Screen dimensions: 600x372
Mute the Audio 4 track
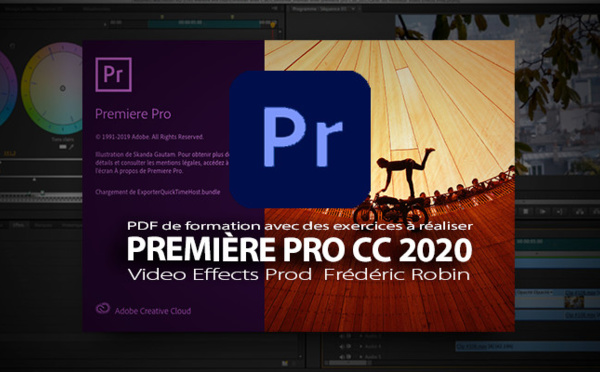pos(342,346)
